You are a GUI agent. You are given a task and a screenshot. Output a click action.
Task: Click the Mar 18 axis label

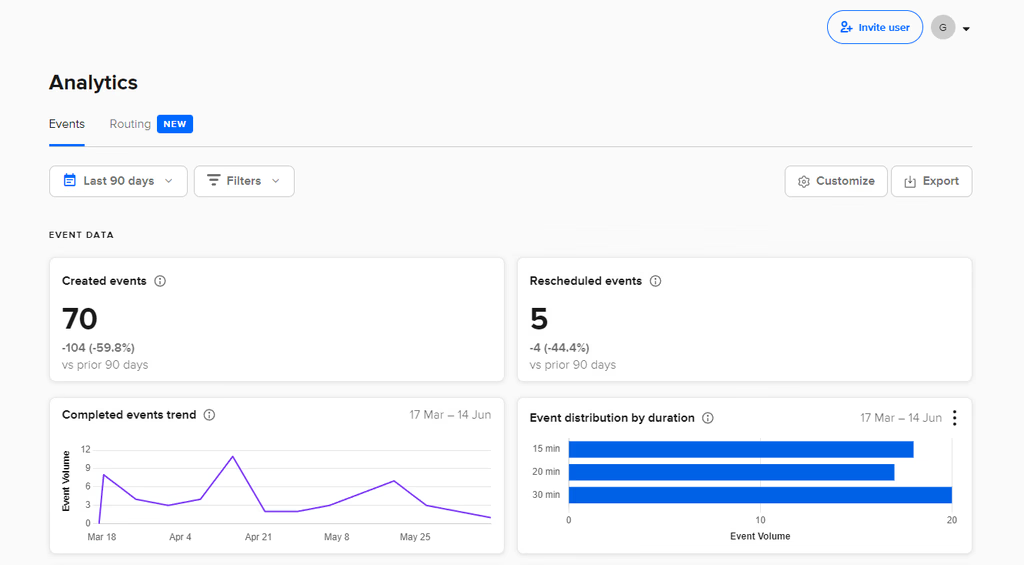tap(102, 537)
